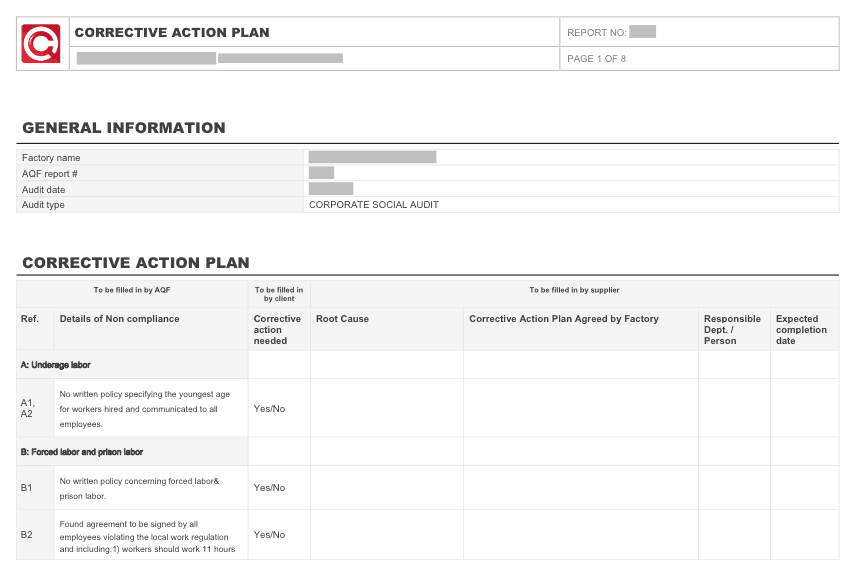The height and width of the screenshot is (566, 857).
Task: Click the Root Cause cell for A1, A2
Action: (386, 408)
